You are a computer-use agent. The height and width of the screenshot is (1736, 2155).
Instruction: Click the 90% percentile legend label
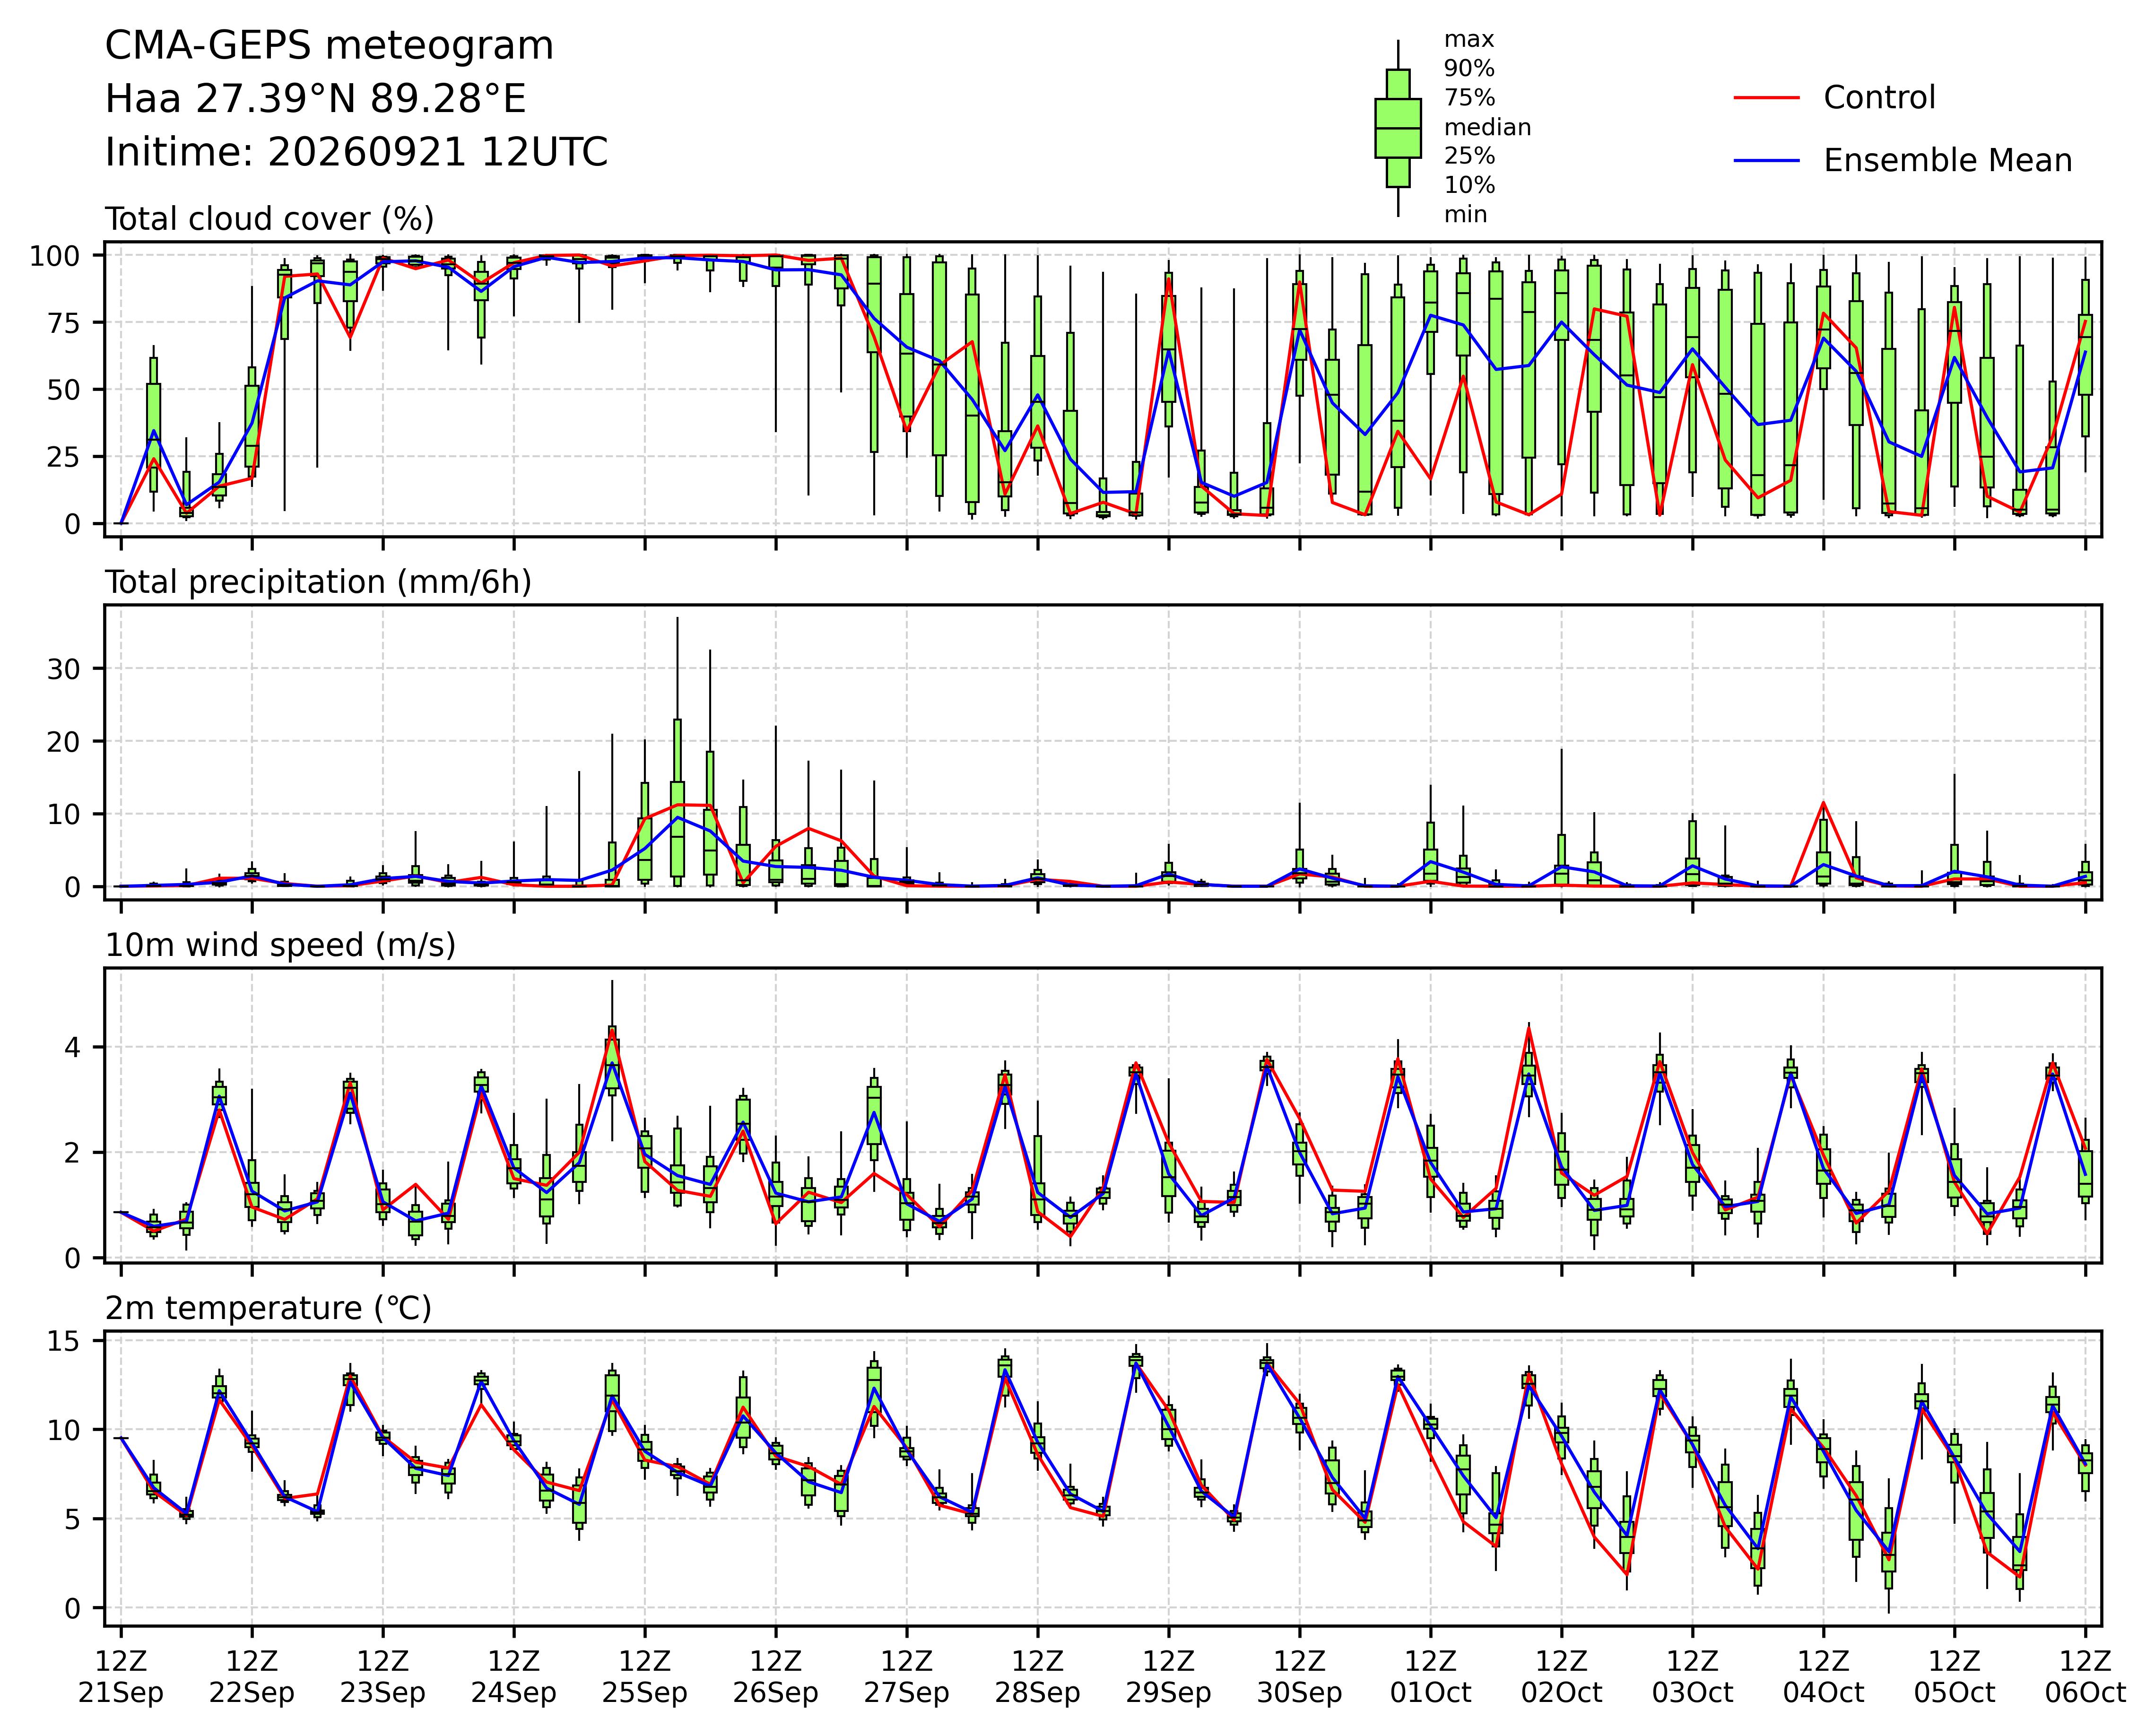click(x=1469, y=69)
